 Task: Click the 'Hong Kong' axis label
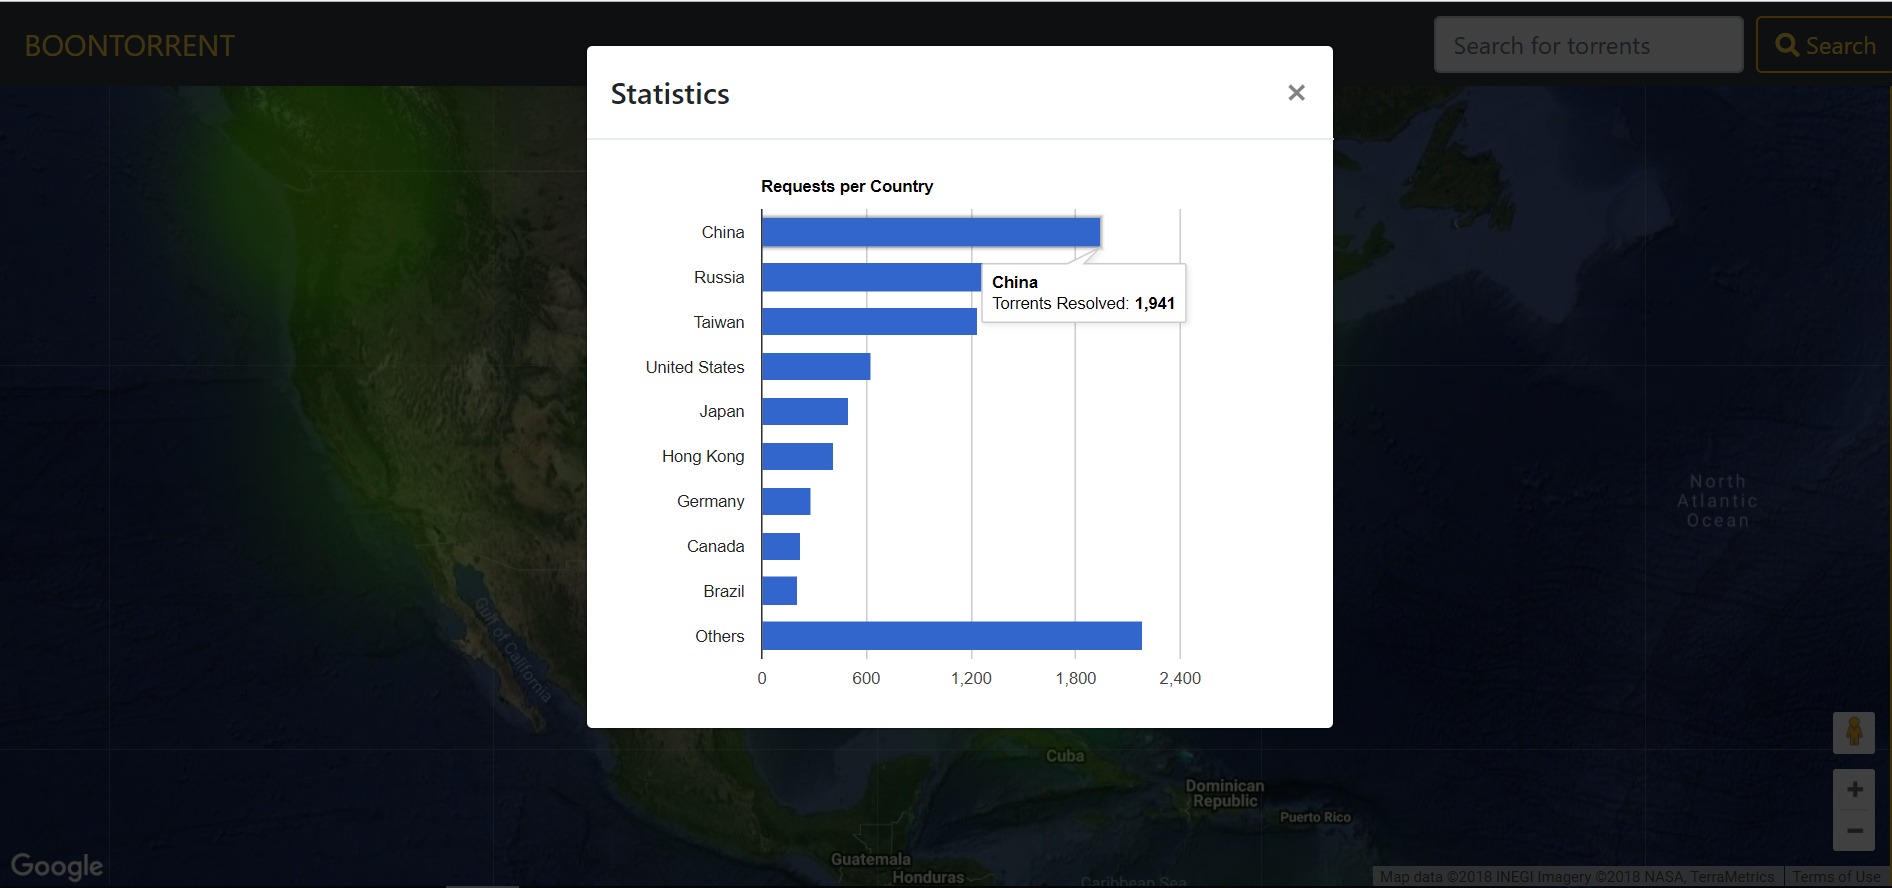click(x=703, y=456)
